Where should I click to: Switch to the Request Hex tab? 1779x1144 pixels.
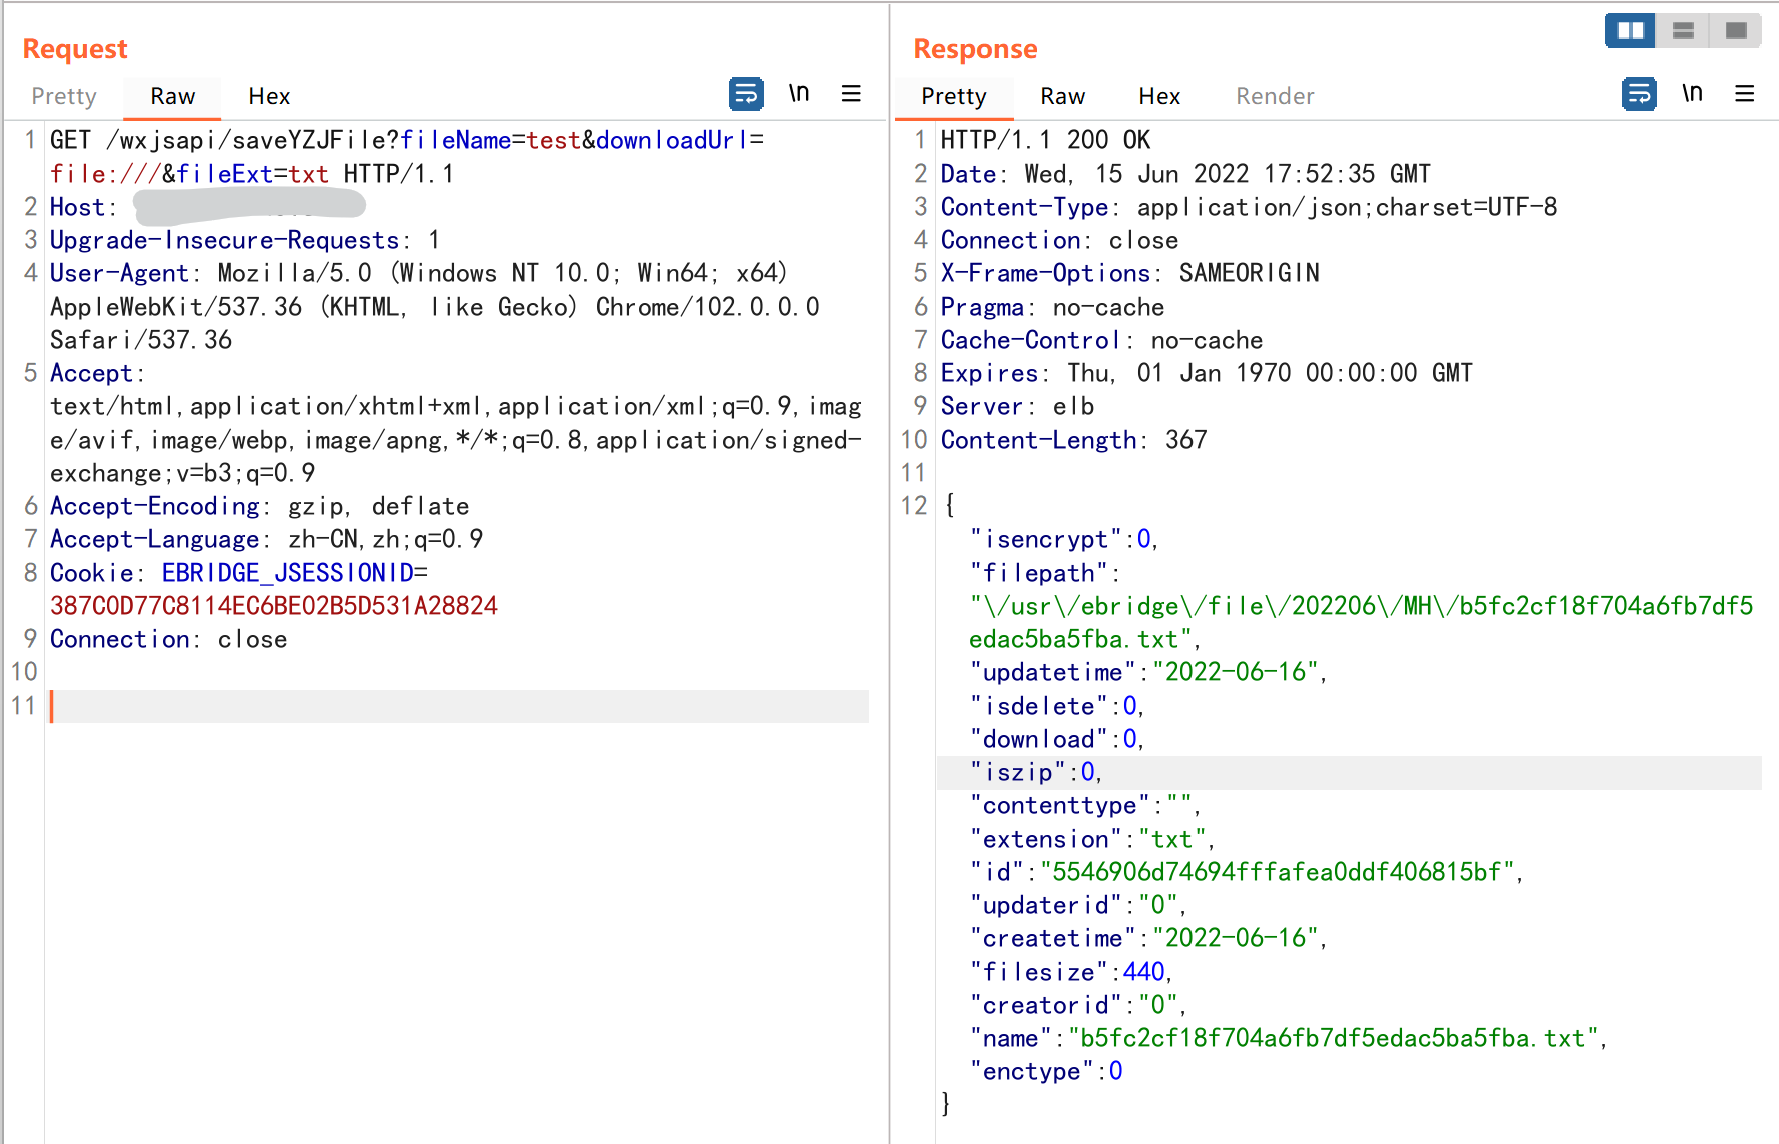(269, 96)
